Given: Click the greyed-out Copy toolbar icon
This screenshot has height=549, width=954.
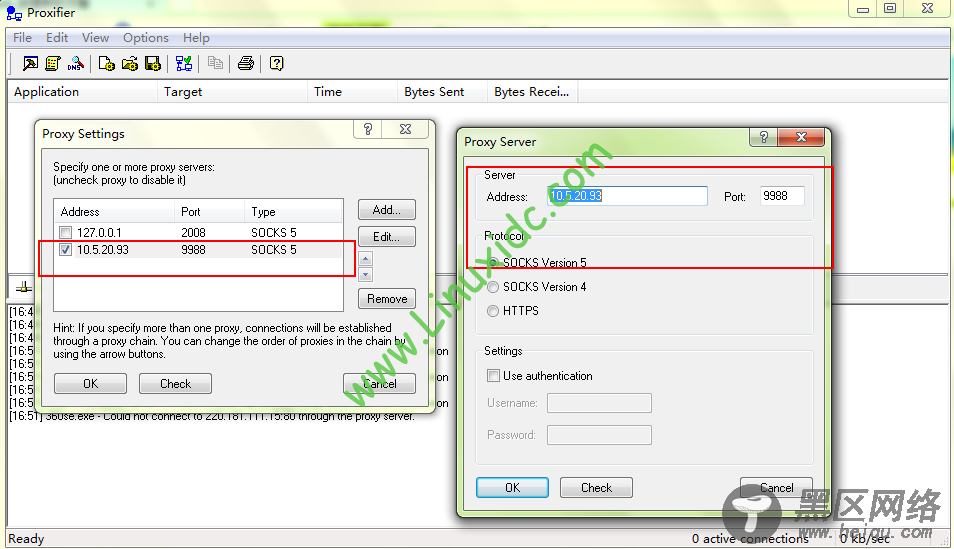Looking at the screenshot, I should click(215, 63).
